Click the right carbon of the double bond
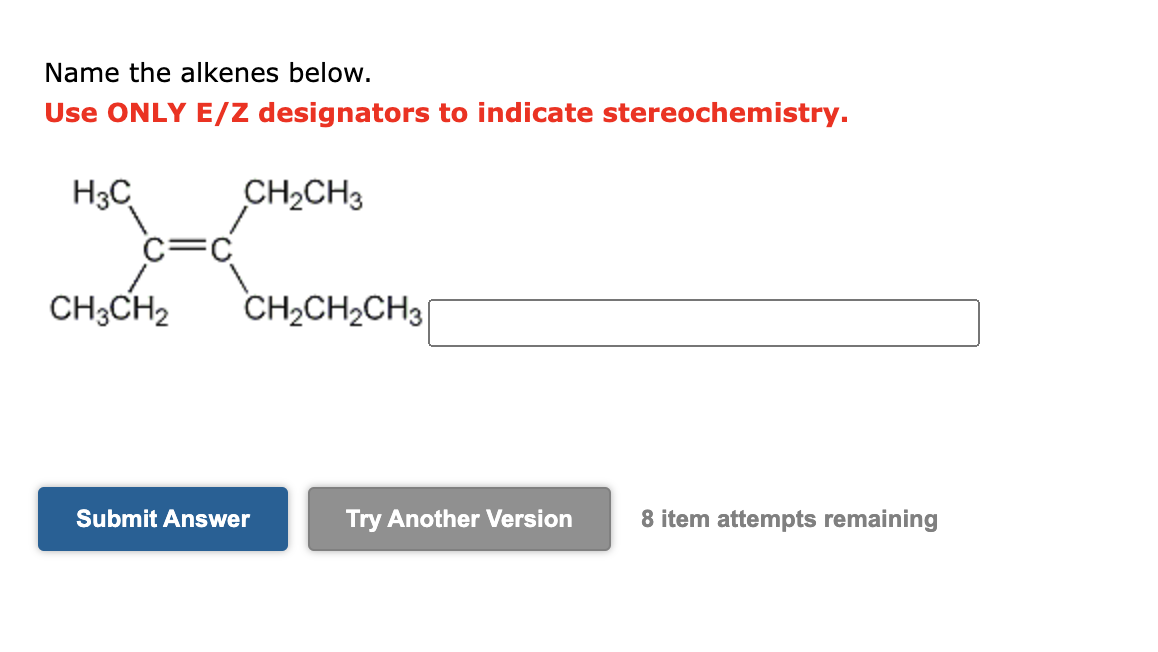The image size is (1158, 652). 222,246
